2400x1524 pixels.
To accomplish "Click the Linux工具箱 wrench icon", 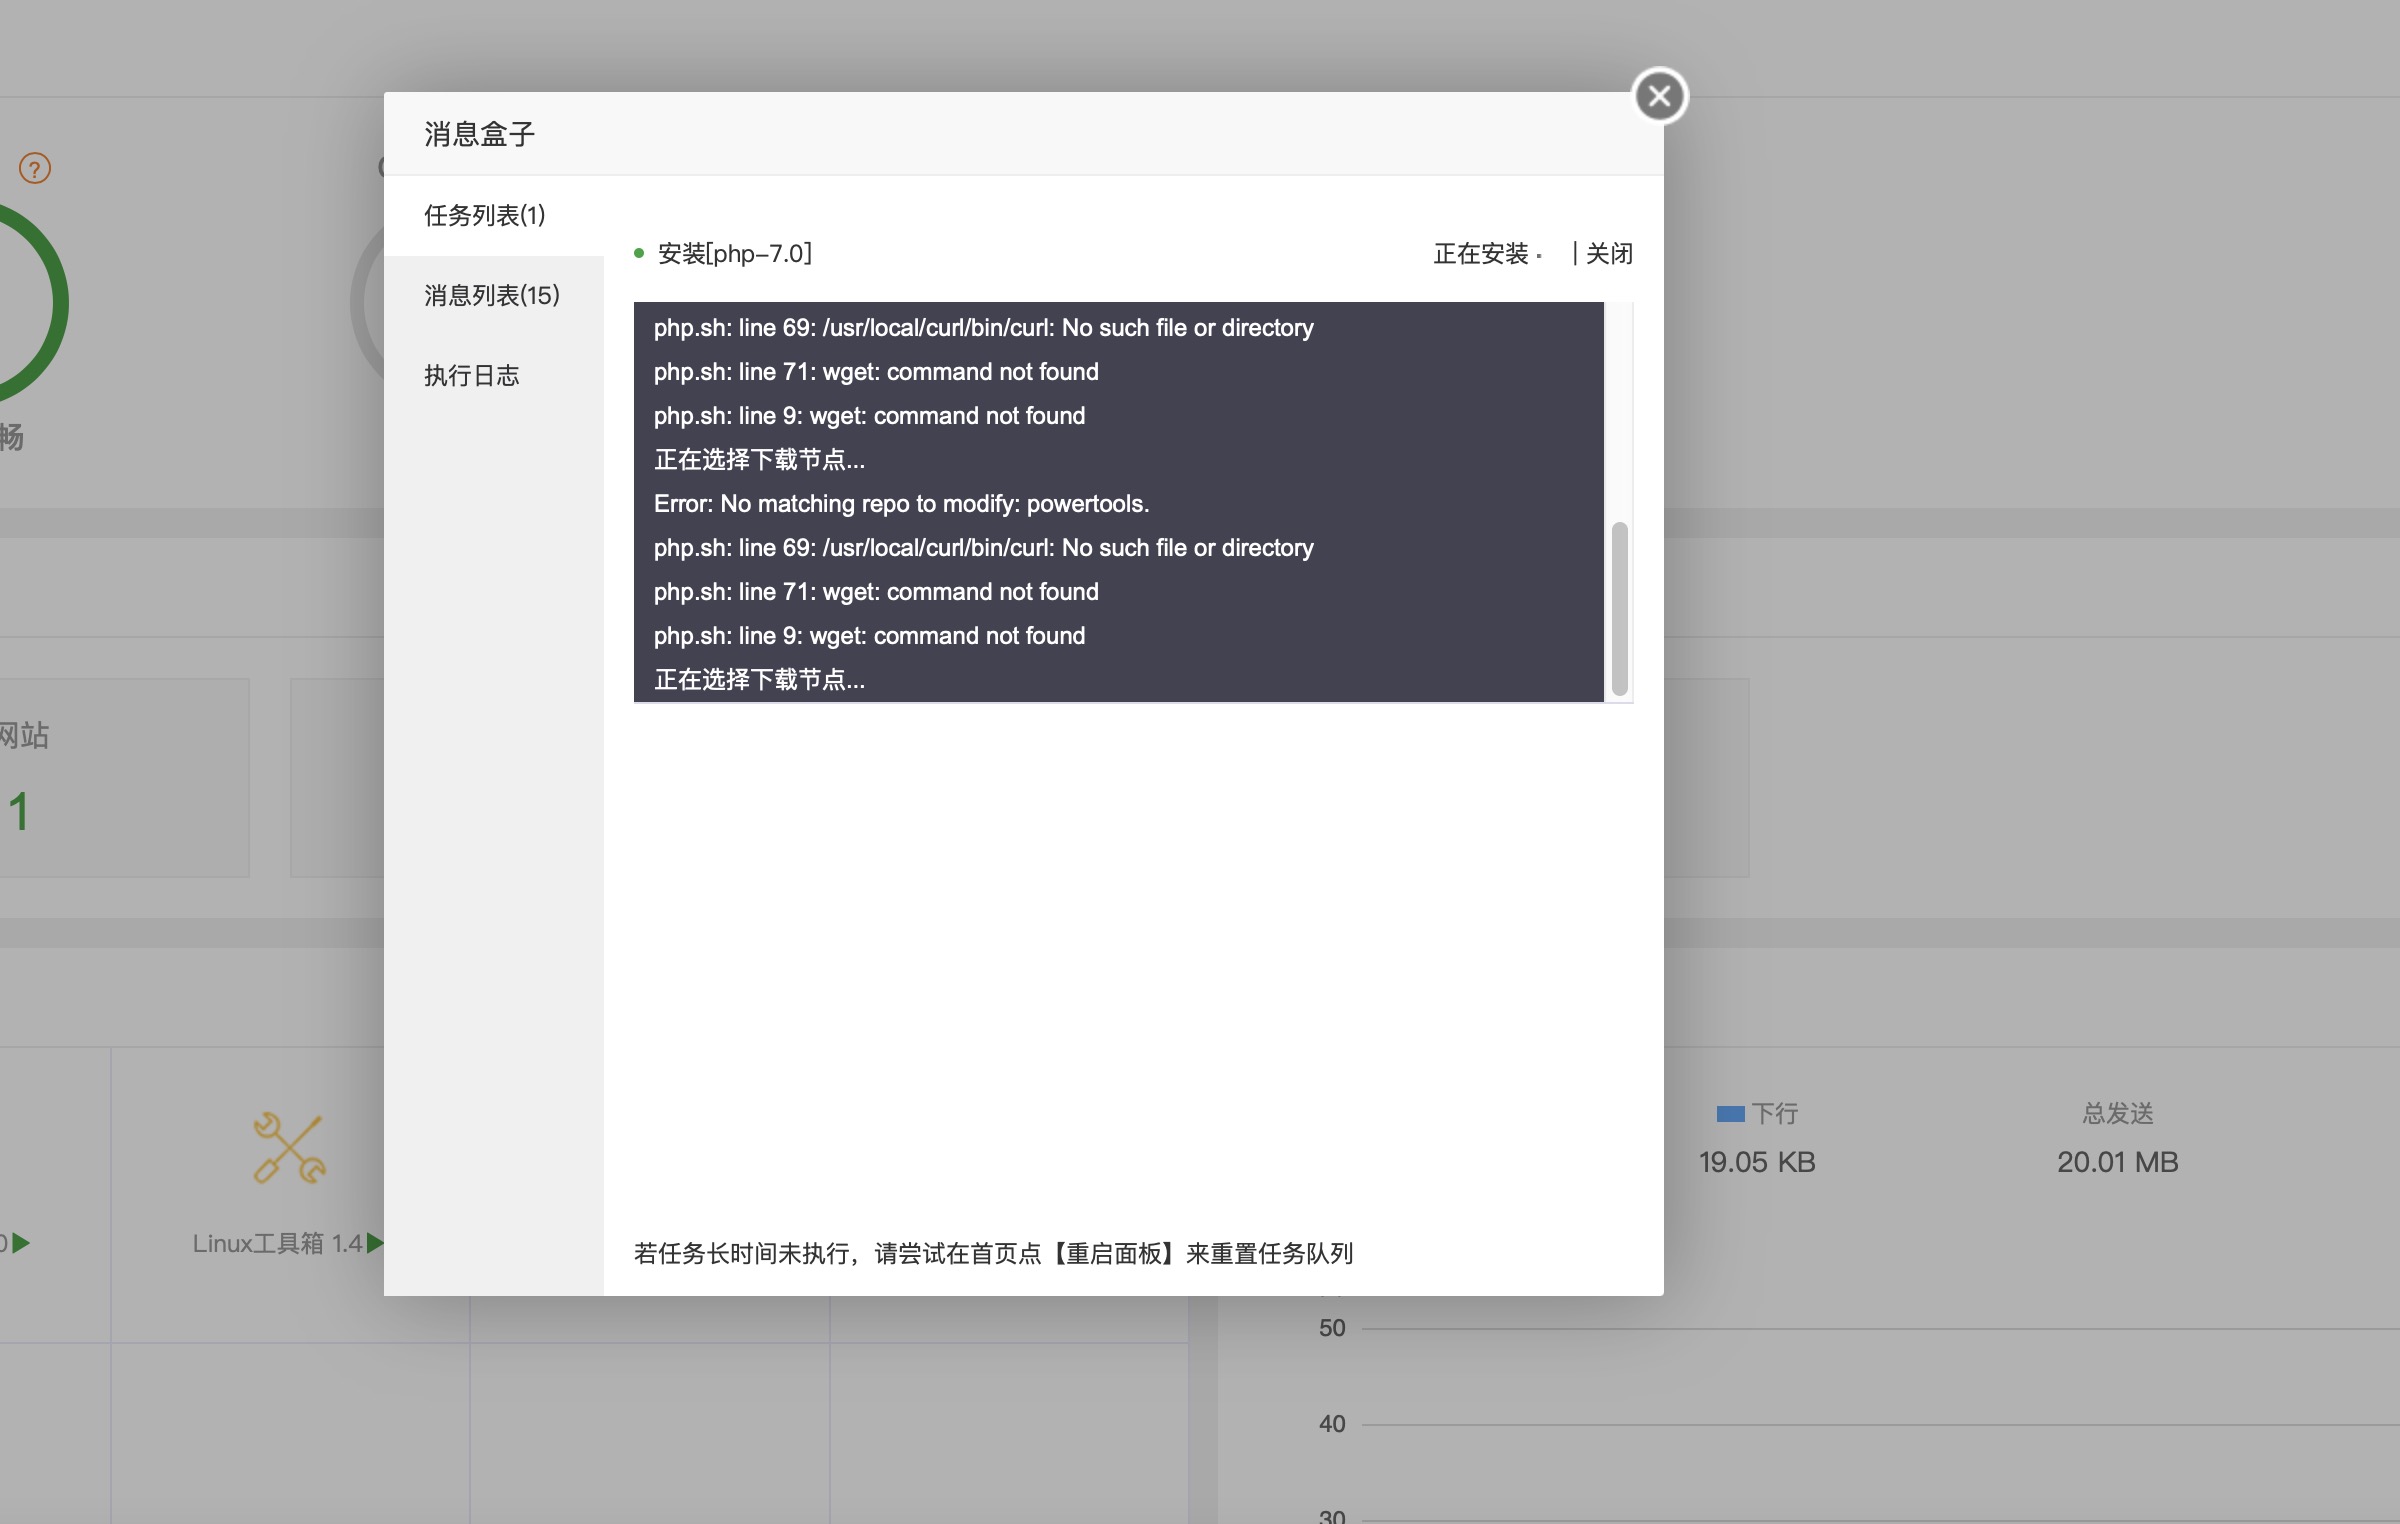I will 289,1148.
